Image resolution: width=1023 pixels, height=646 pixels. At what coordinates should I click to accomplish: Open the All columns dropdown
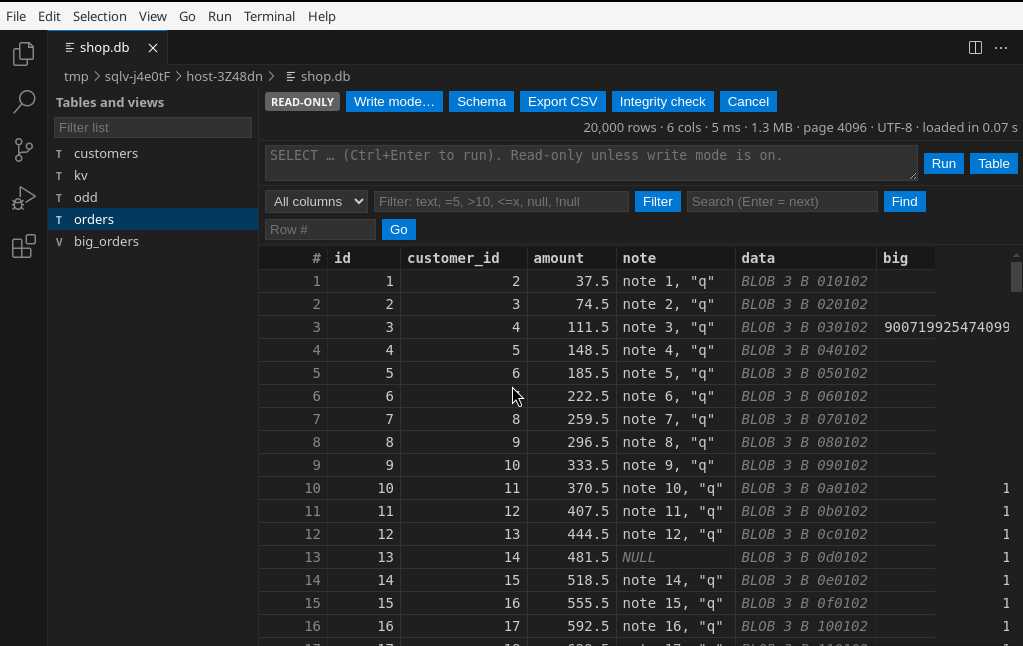coord(316,202)
